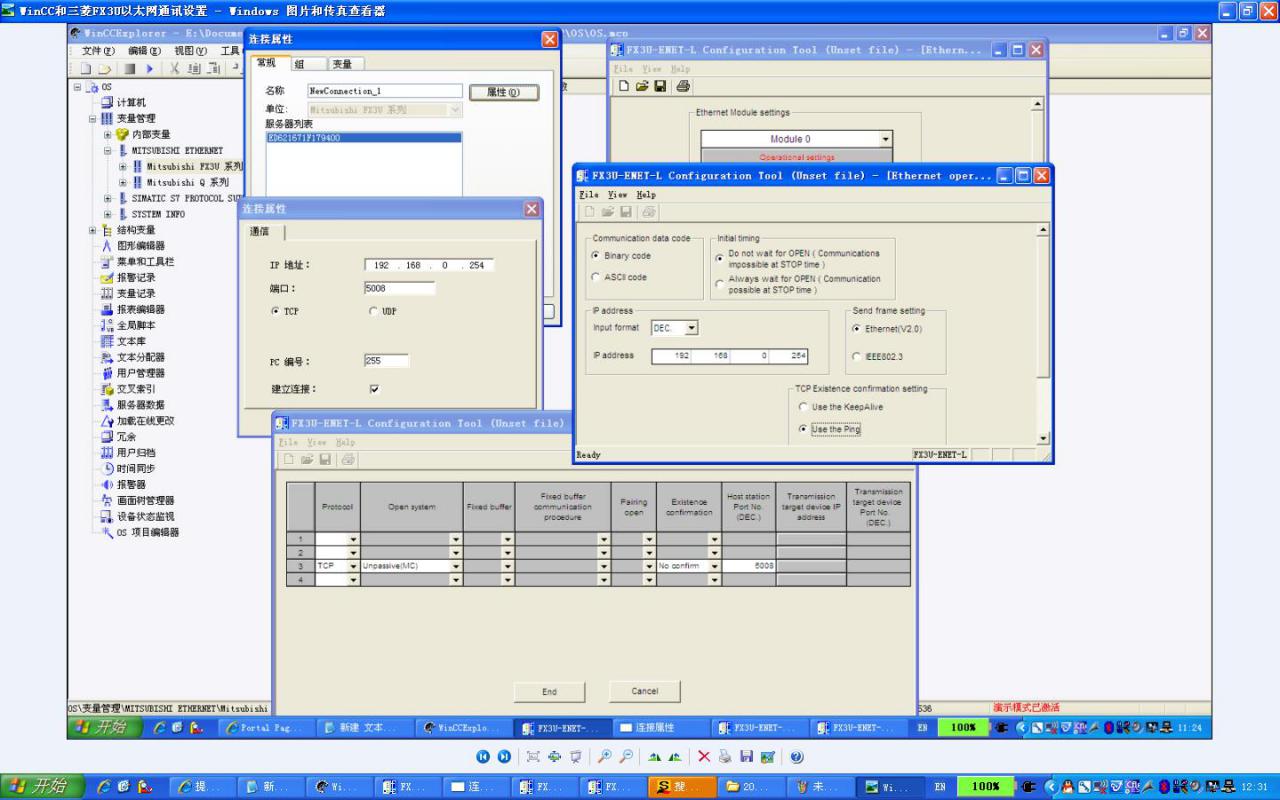Select IEEE802.3 send frame option
This screenshot has height=800, width=1280.
[x=856, y=356]
